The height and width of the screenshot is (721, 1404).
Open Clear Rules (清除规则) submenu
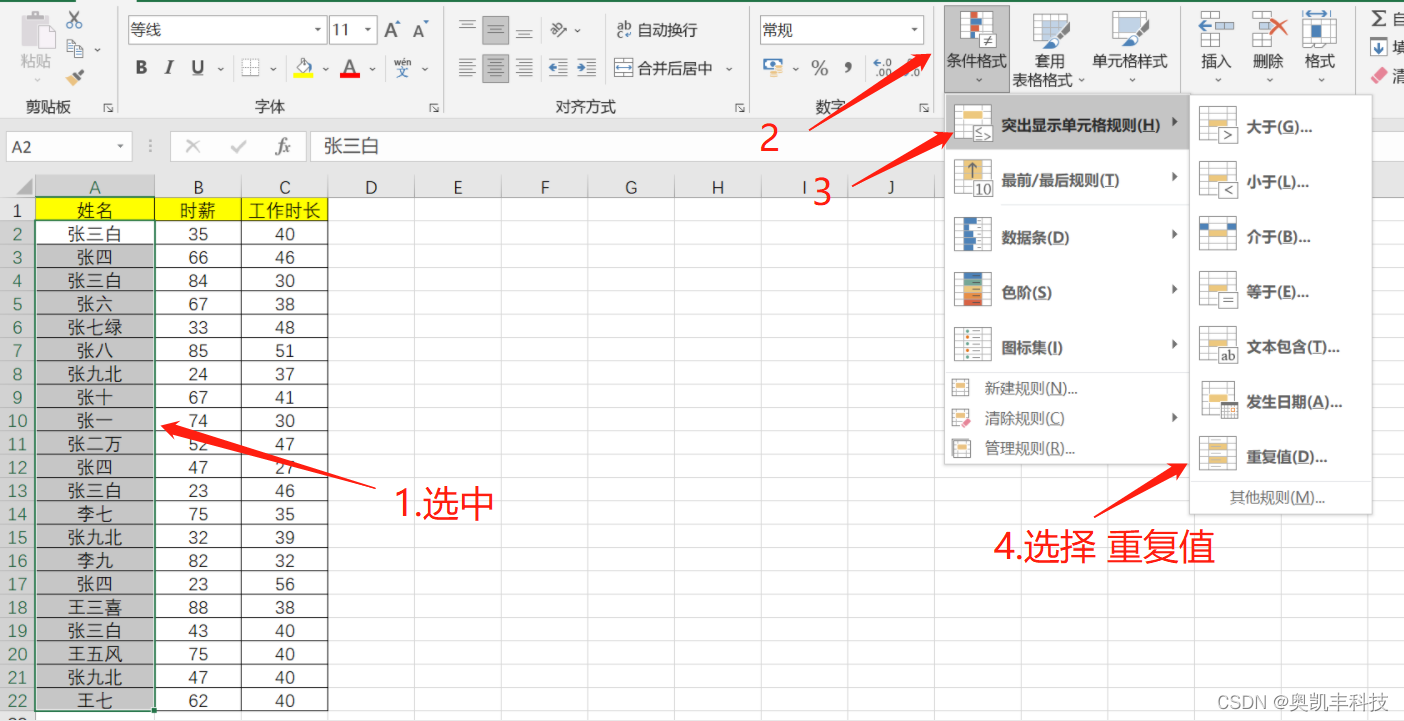pyautogui.click(x=1067, y=418)
